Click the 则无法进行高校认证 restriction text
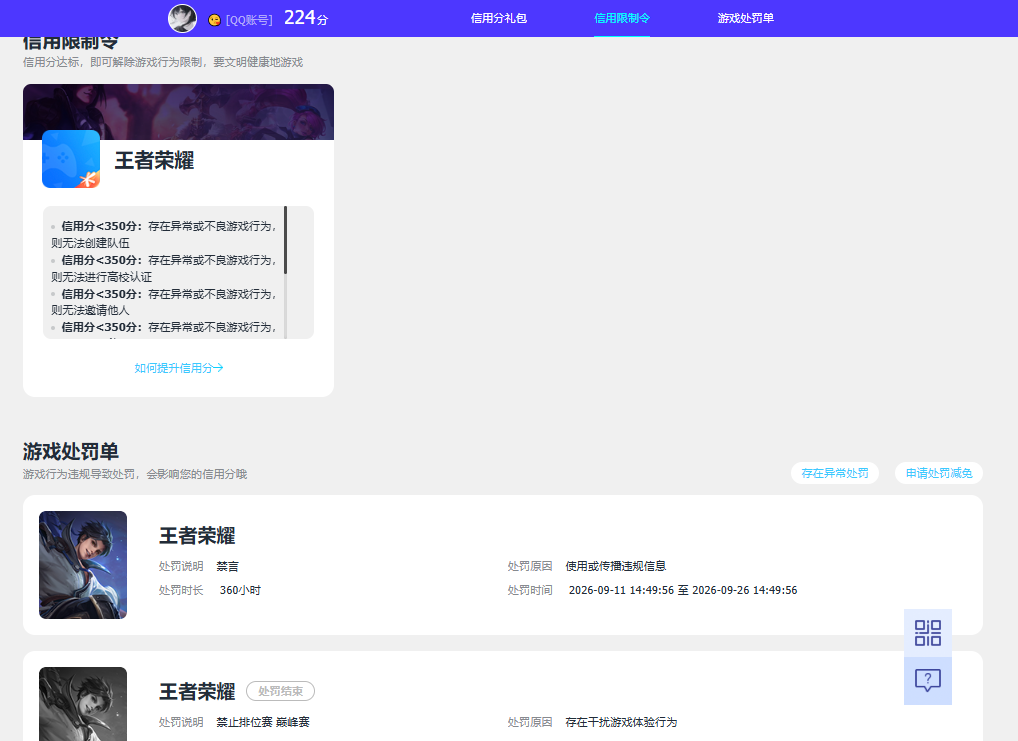1018x741 pixels. click(x=101, y=277)
